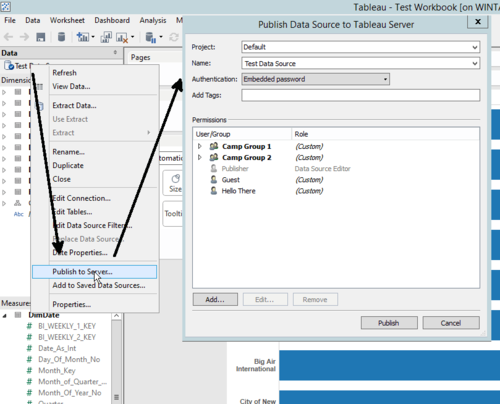Open the clear sheet dropdown arrow

pos(132,37)
